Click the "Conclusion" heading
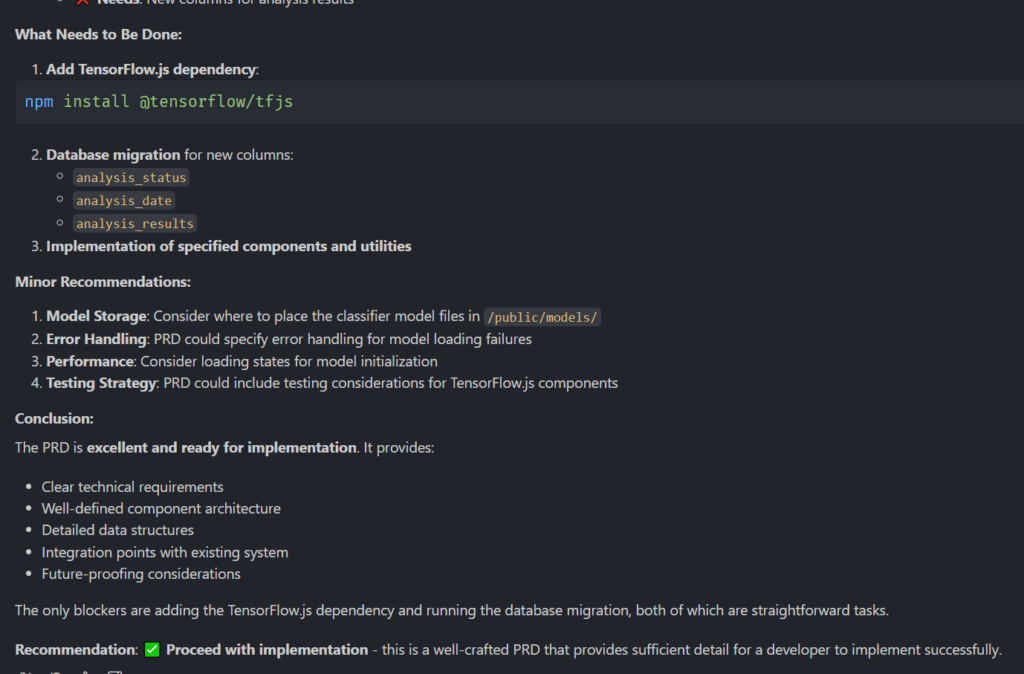Viewport: 1024px width, 674px height. click(54, 419)
